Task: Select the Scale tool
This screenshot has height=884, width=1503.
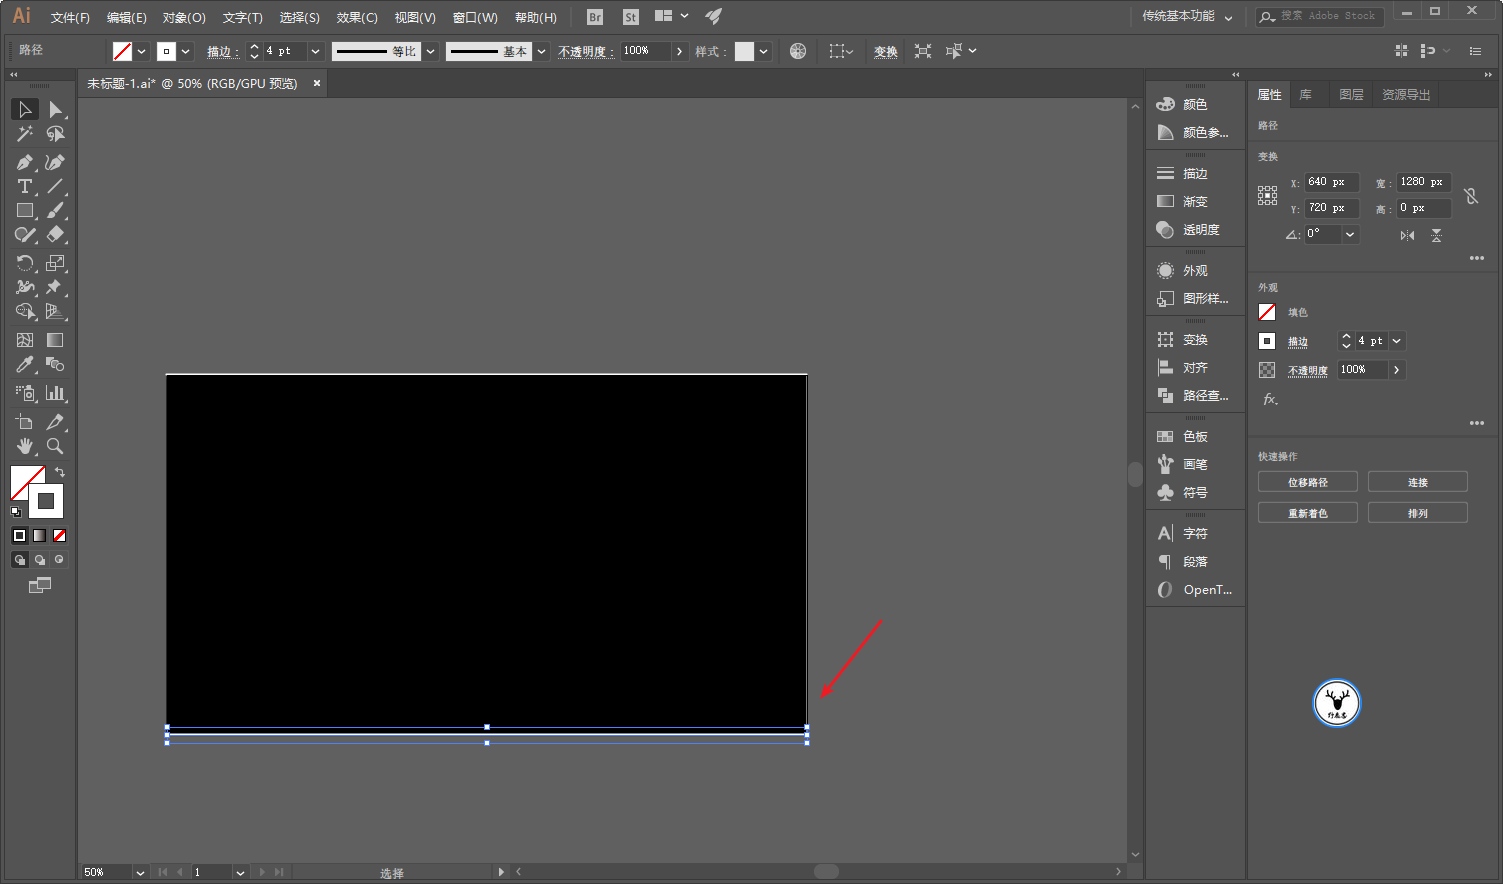Action: coord(55,263)
